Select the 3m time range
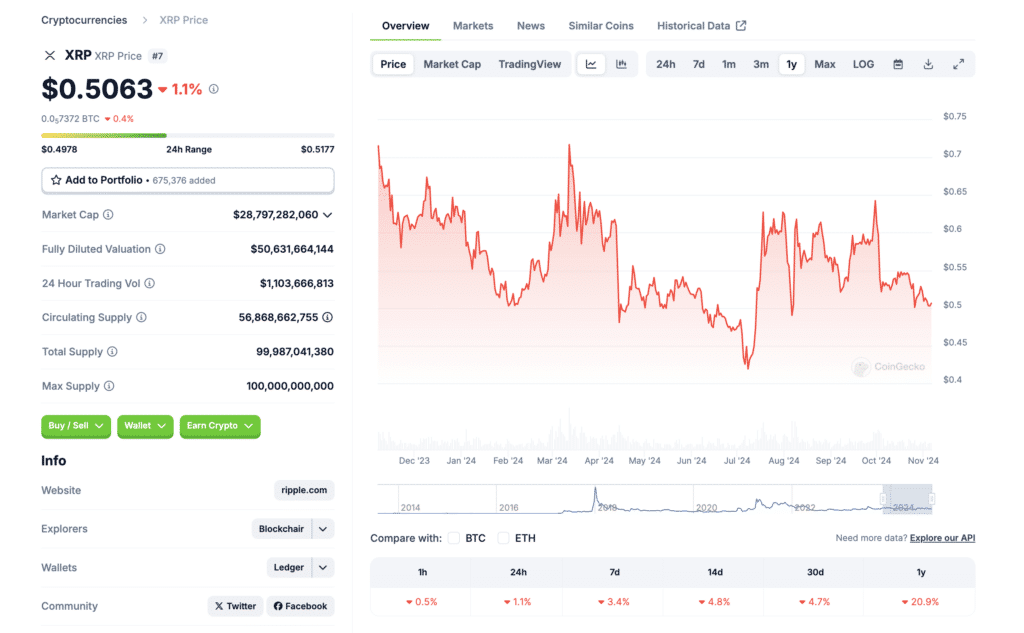 [x=761, y=64]
